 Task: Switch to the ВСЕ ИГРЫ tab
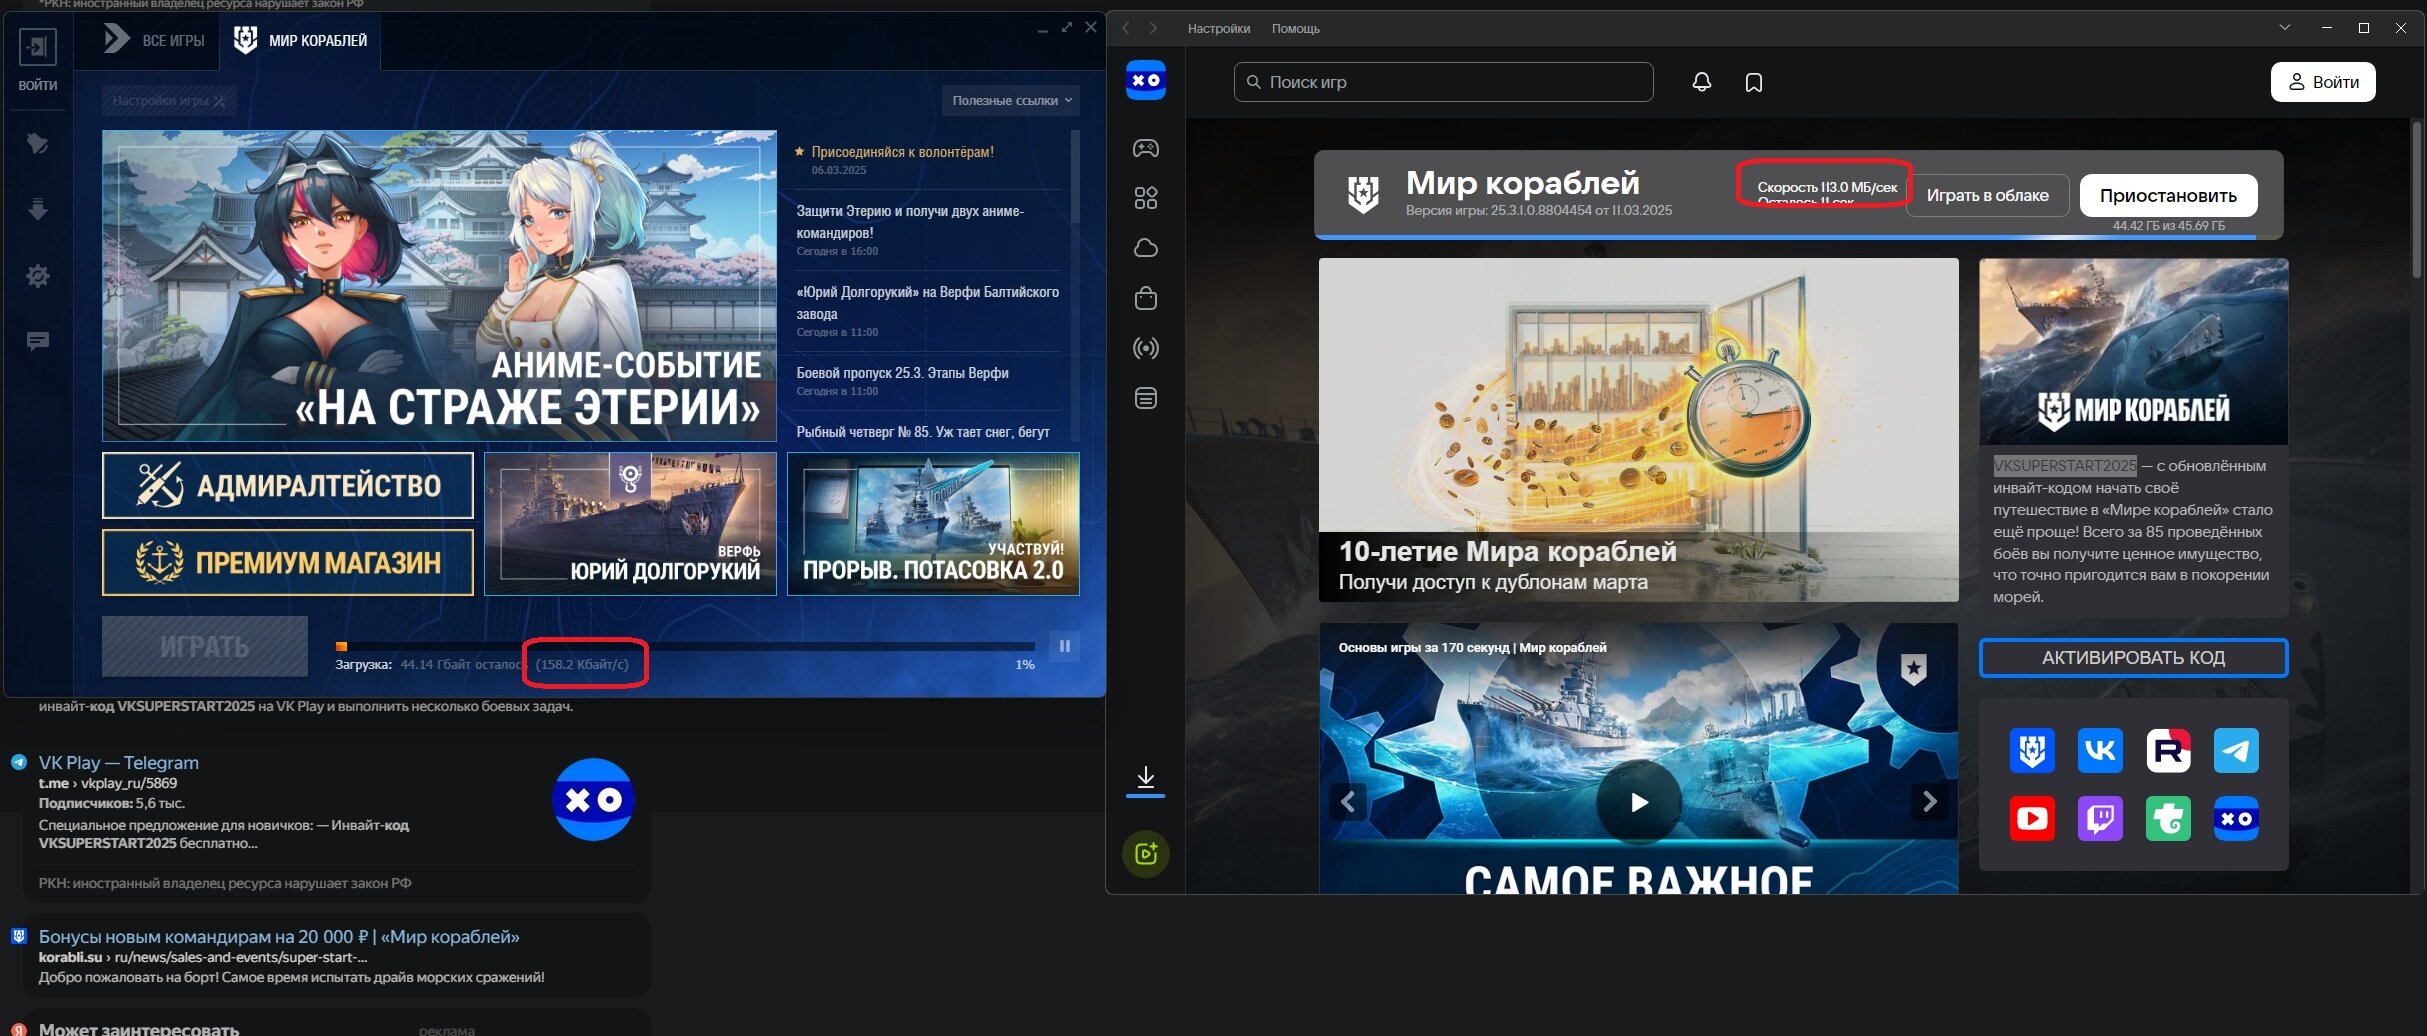pos(154,40)
